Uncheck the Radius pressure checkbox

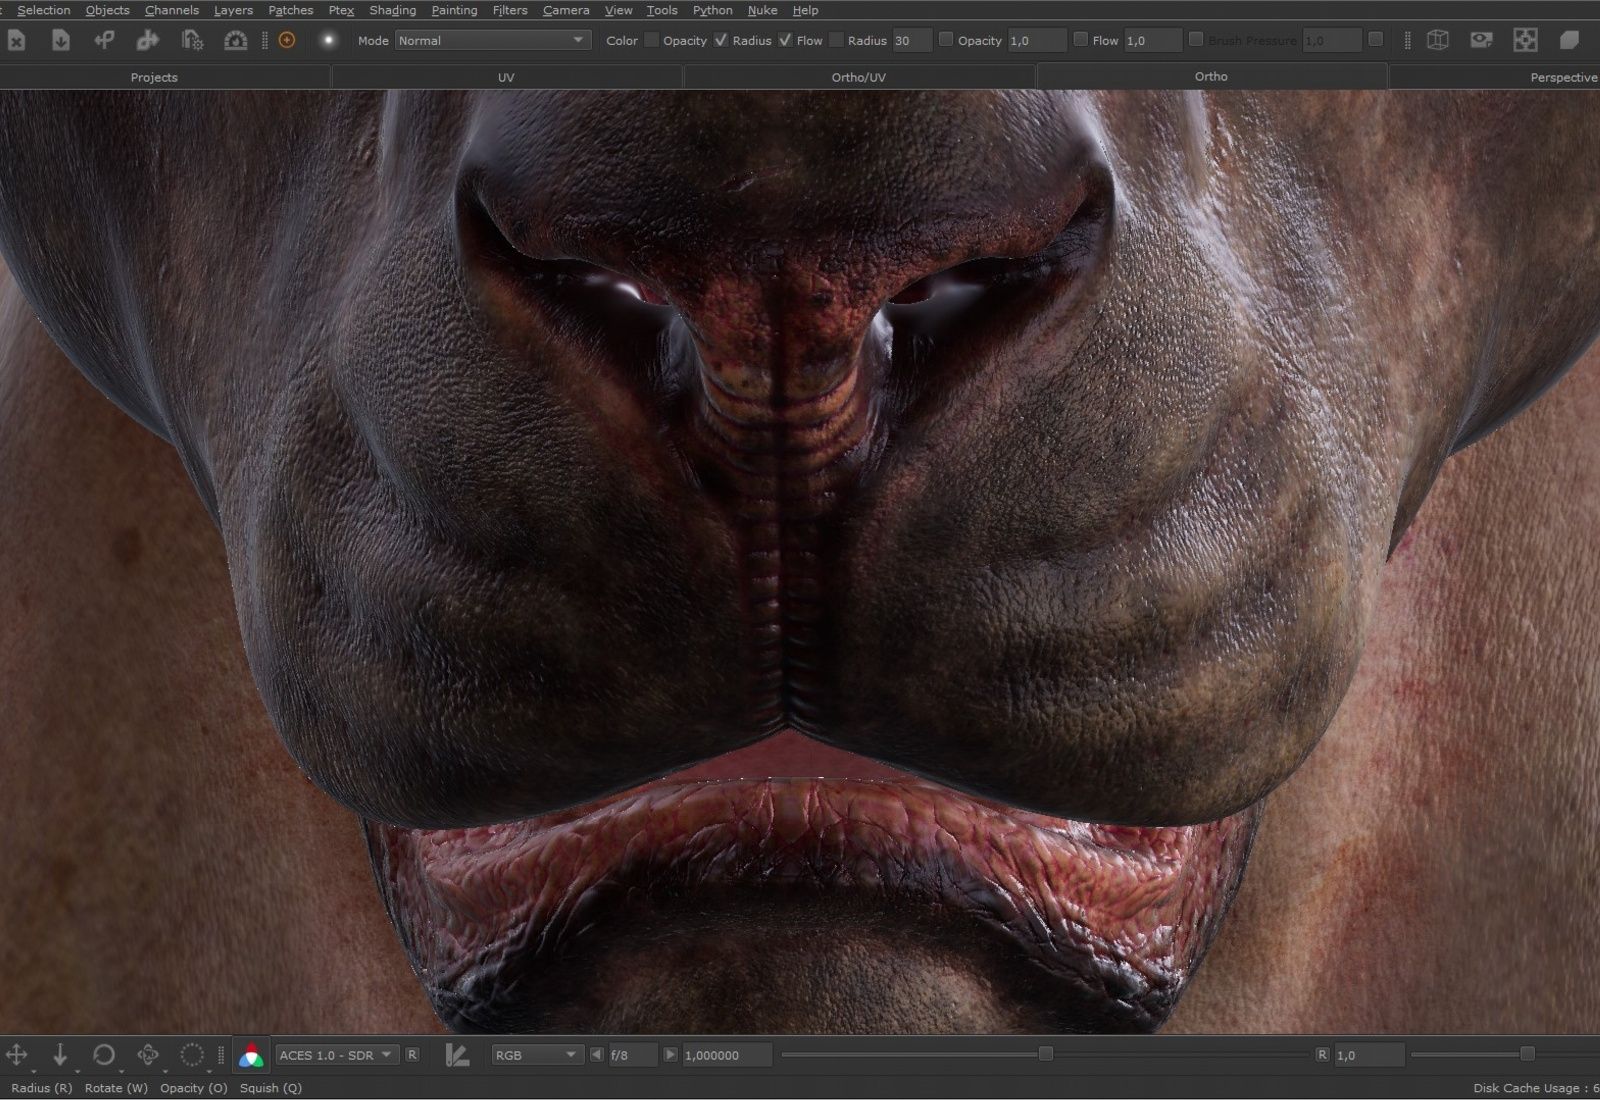point(785,40)
